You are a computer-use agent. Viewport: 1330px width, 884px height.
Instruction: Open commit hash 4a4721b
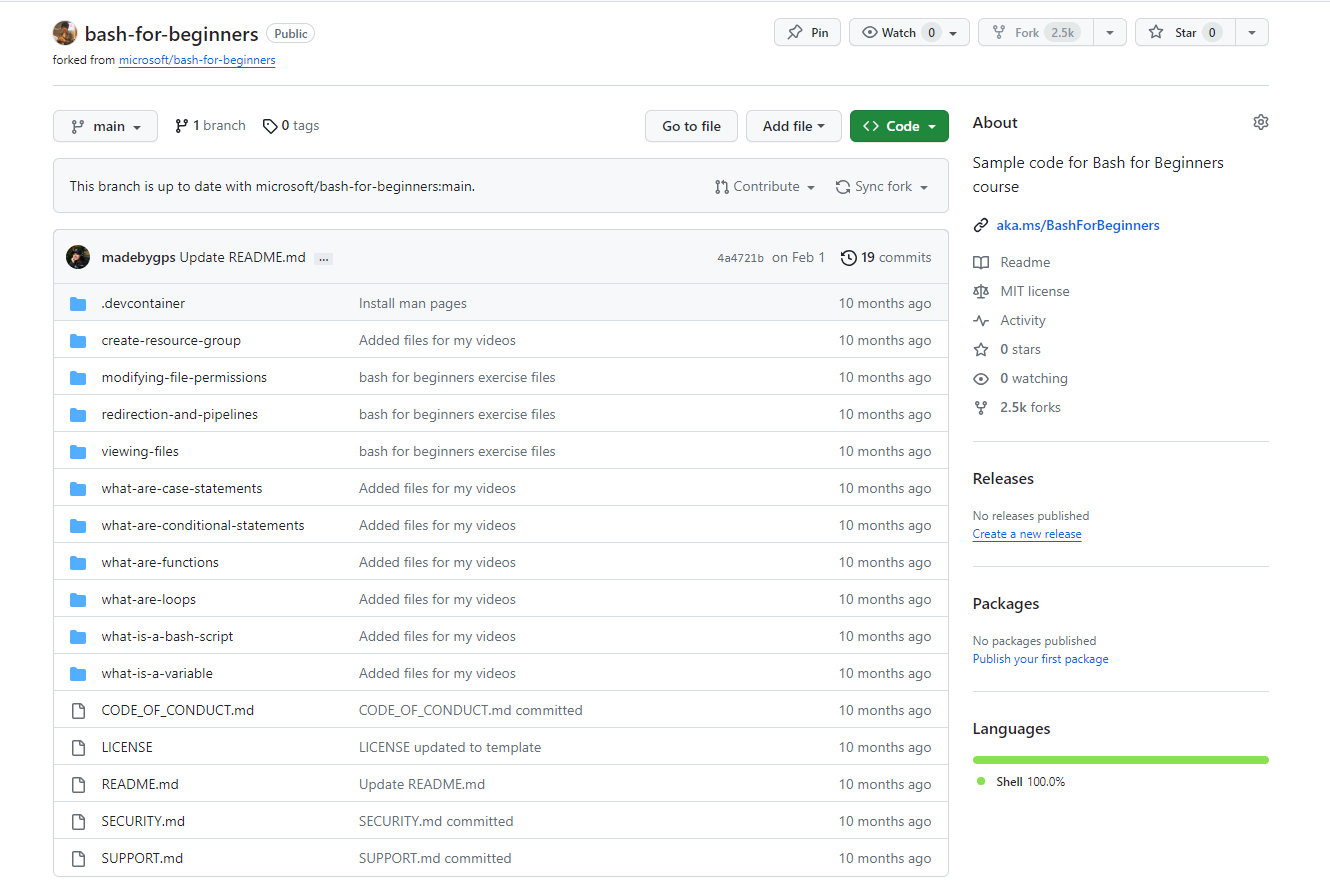click(x=740, y=258)
